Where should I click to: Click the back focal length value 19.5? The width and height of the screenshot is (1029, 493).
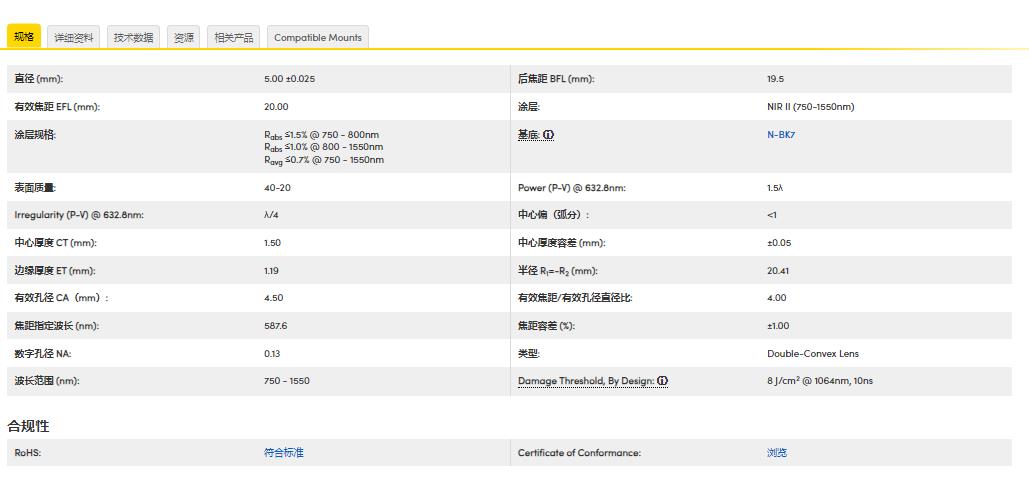point(775,79)
